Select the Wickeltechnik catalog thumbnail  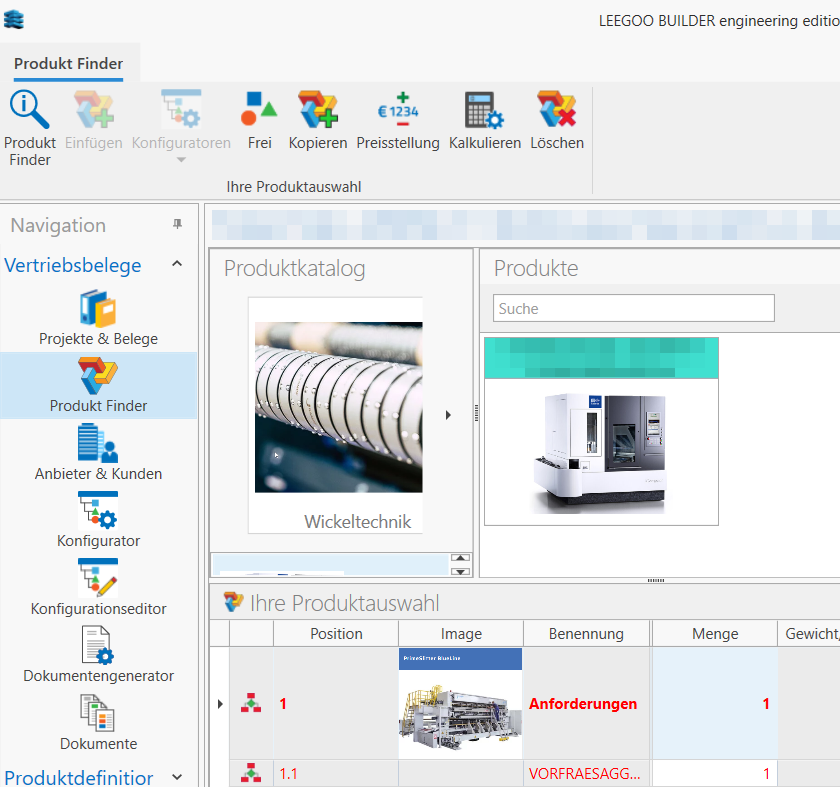click(338, 415)
